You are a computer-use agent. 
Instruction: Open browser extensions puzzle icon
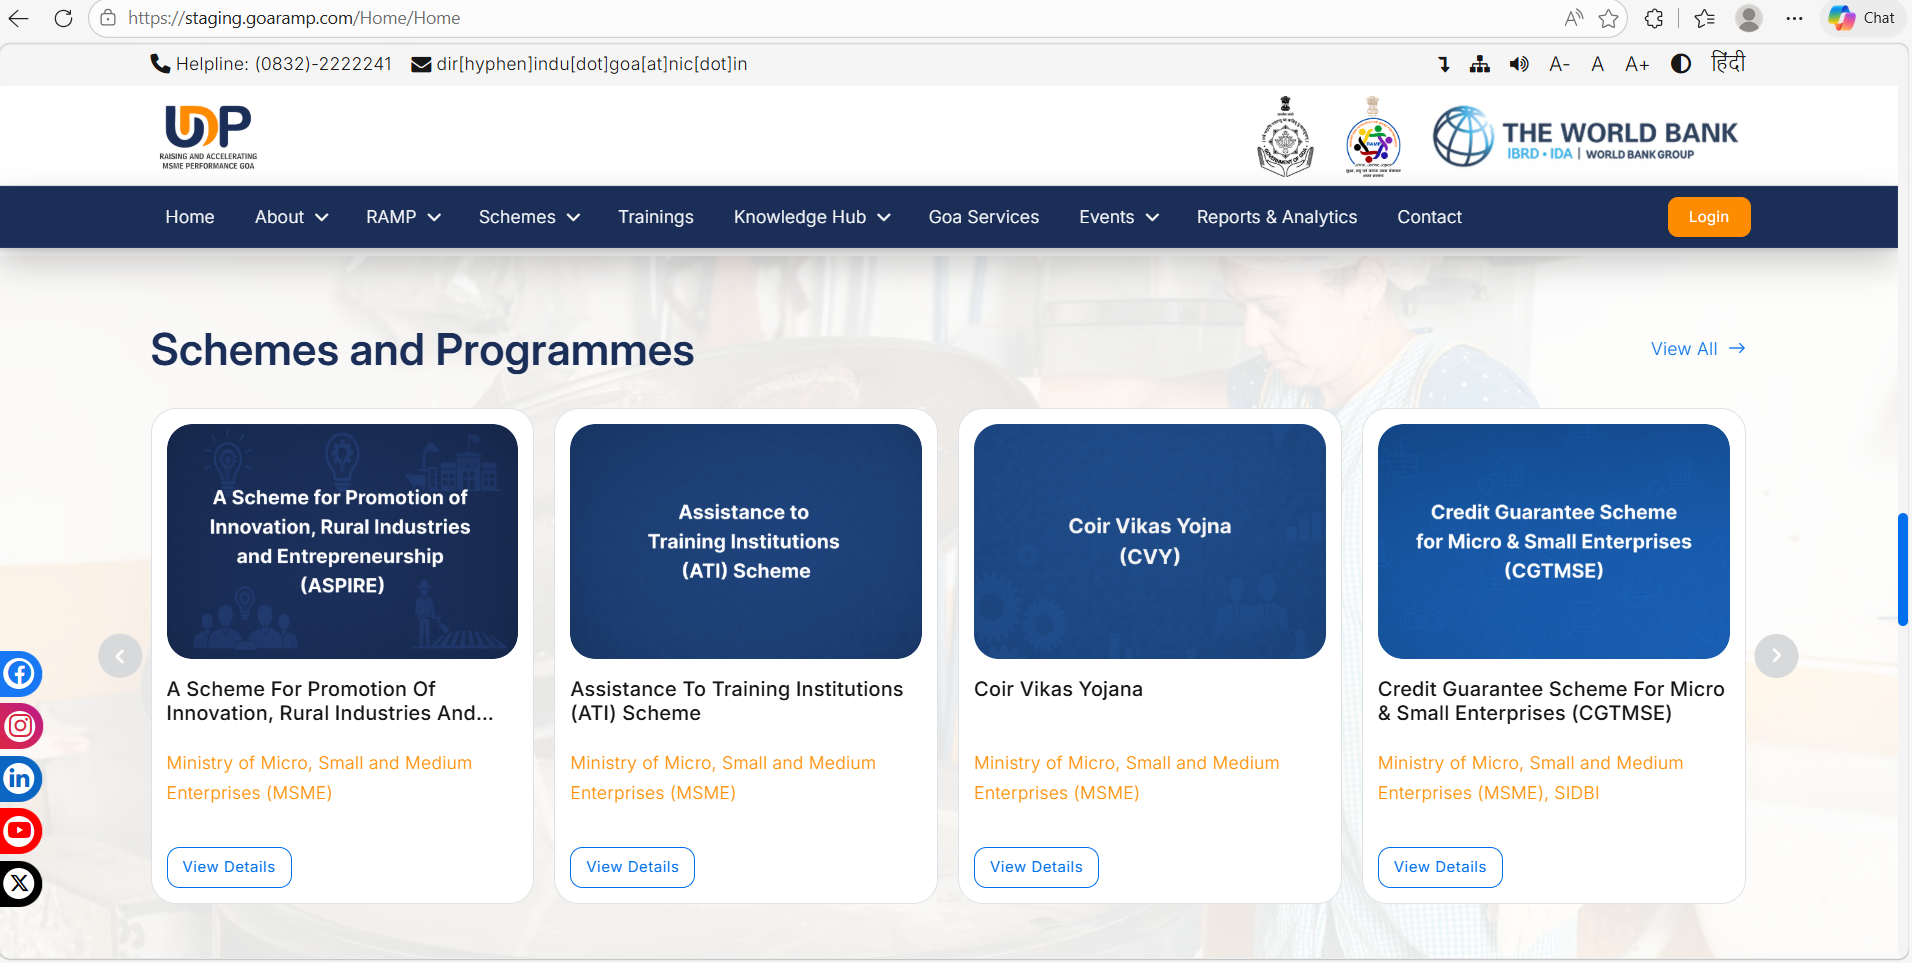(1655, 18)
